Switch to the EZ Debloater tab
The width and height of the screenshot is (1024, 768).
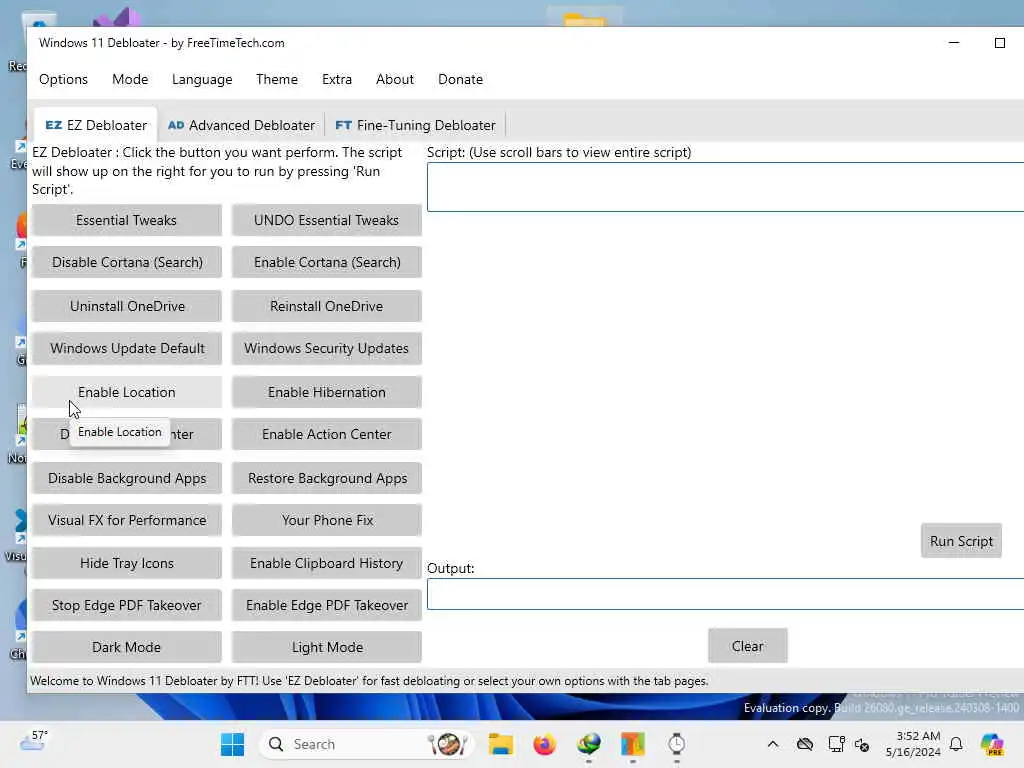click(x=96, y=125)
